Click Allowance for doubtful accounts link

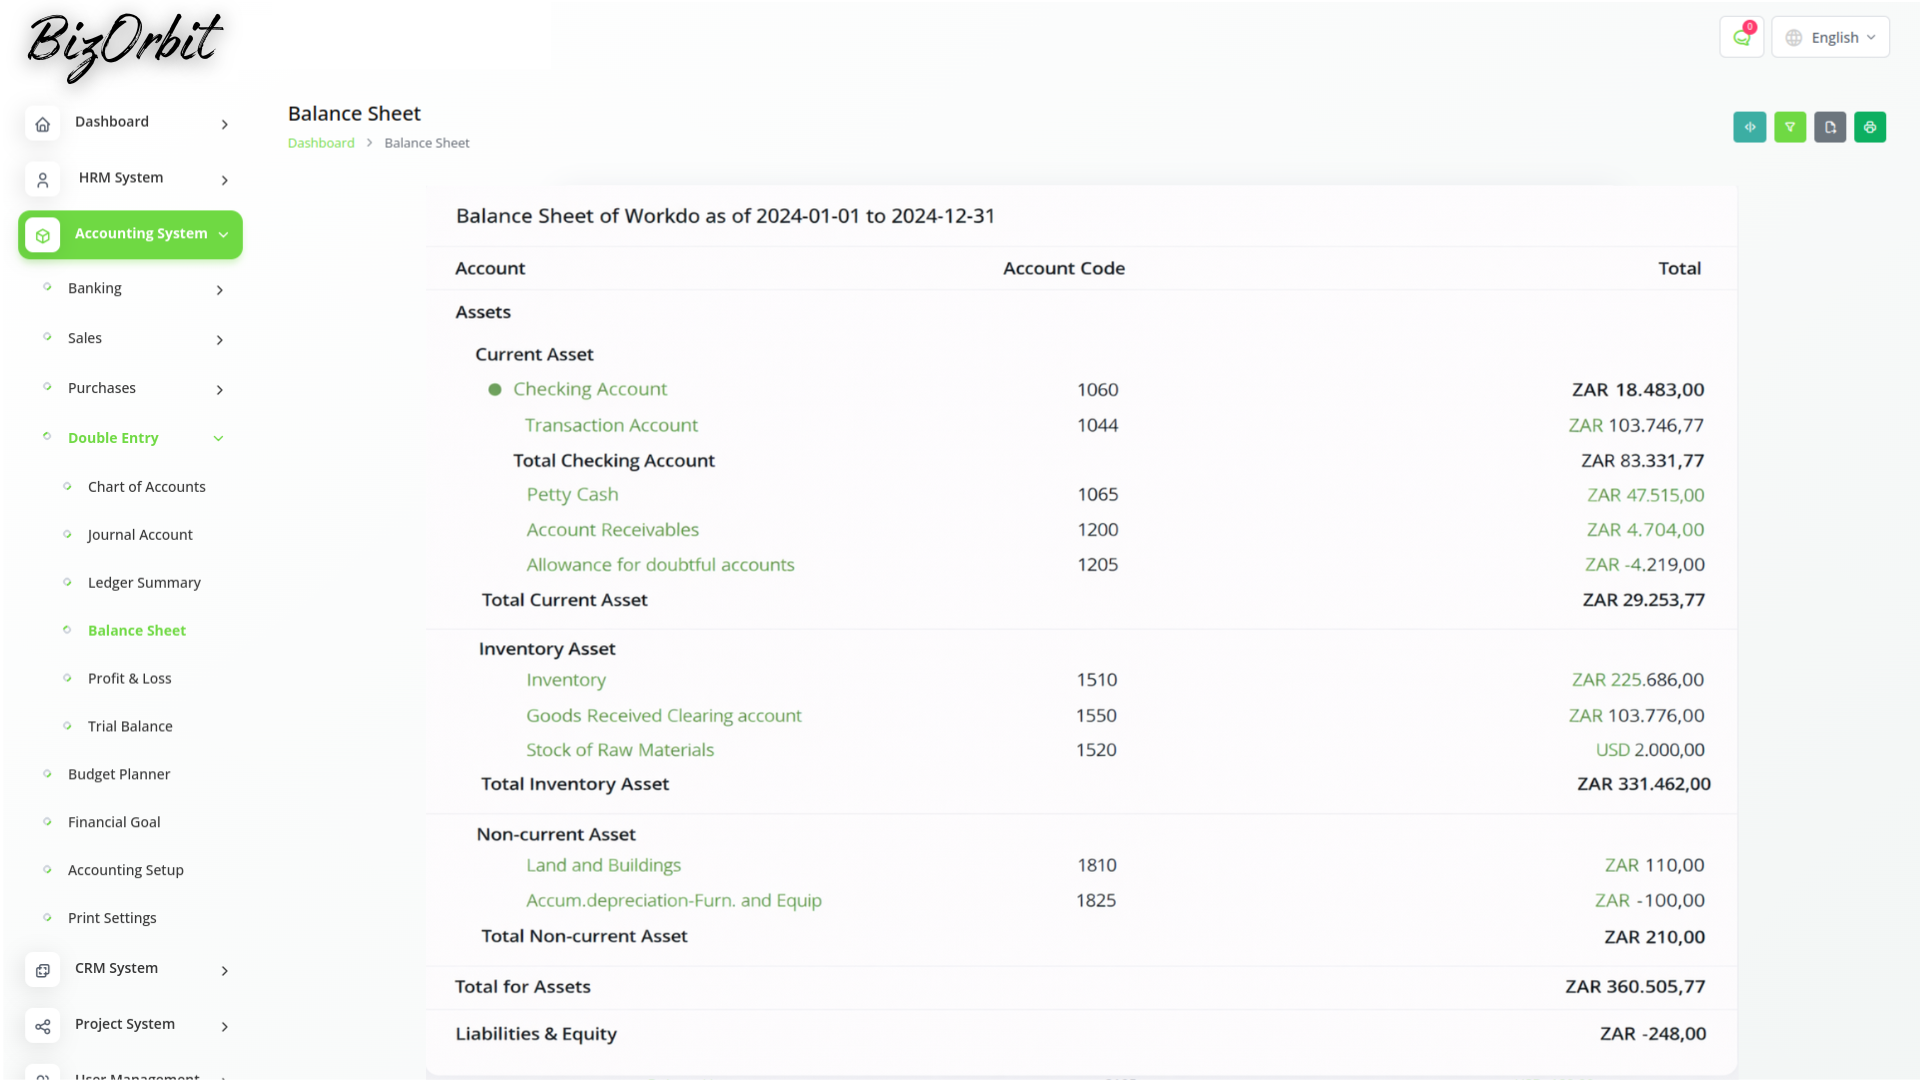pos(660,565)
